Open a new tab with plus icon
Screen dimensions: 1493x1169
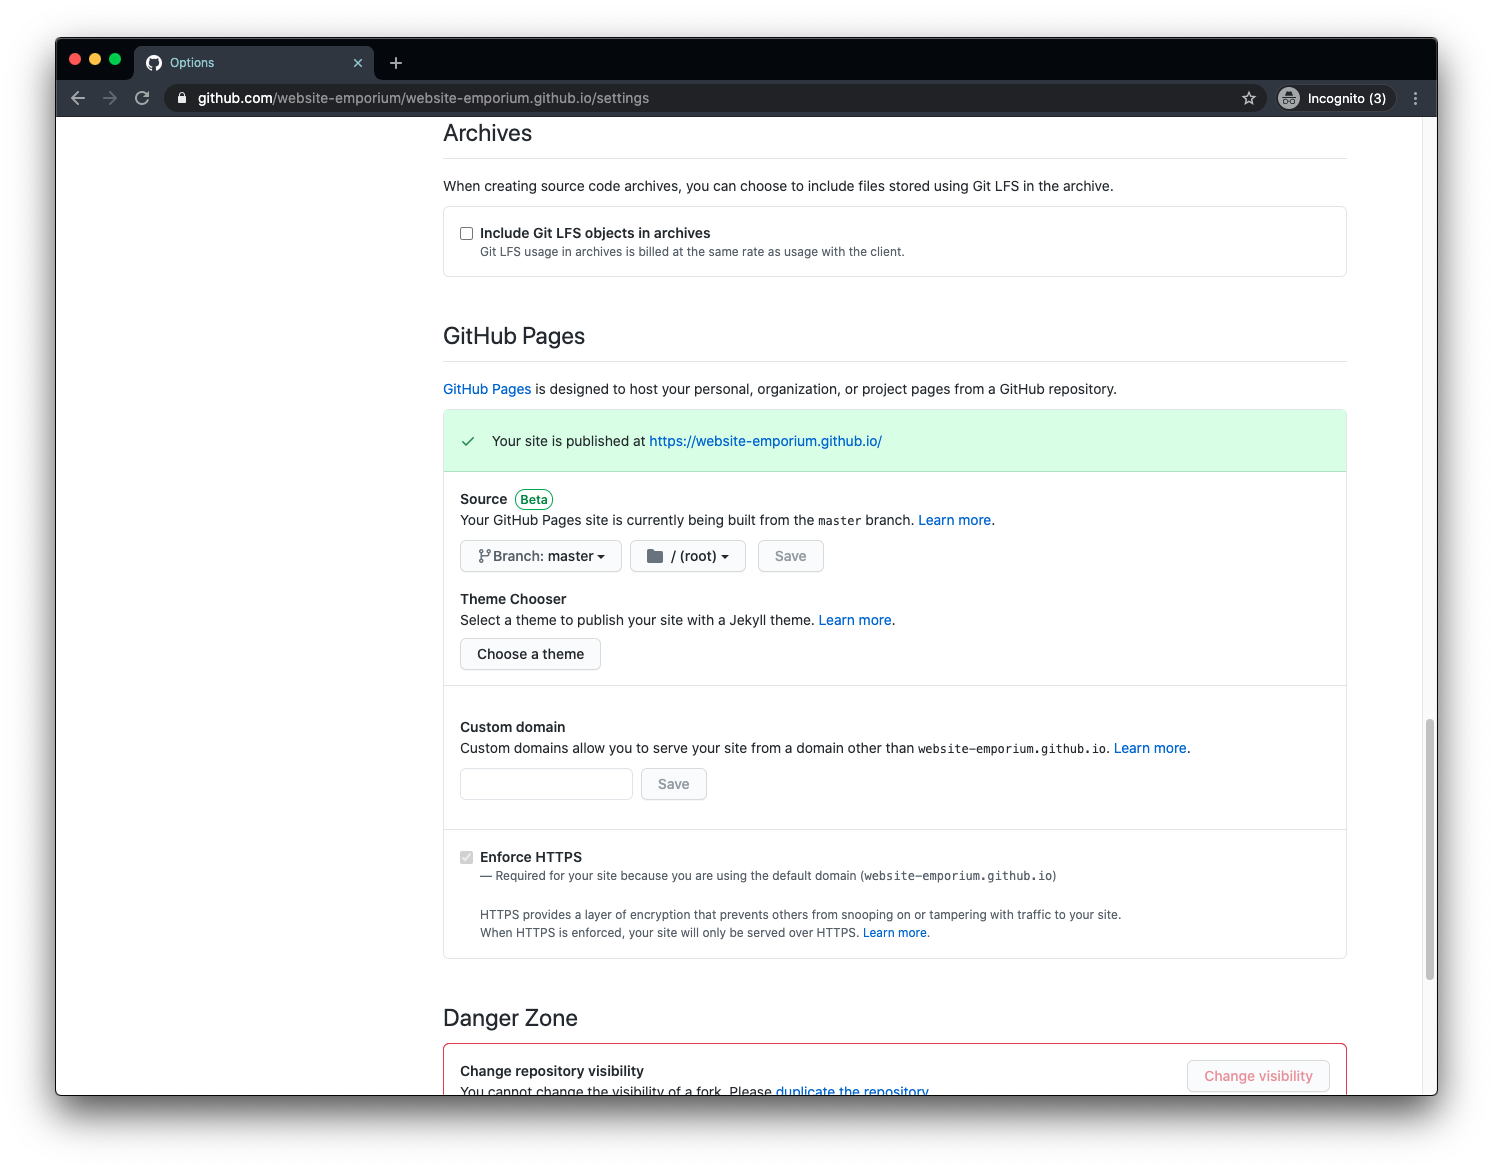(x=396, y=63)
